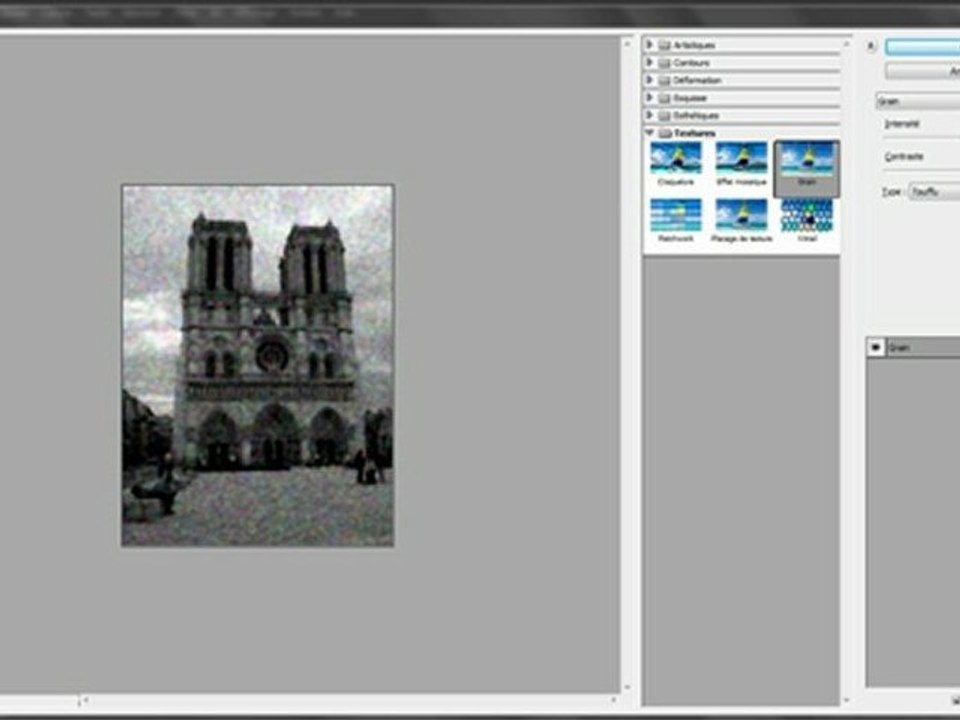Viewport: 960px width, 720px height.
Task: Click the cathedral preview image
Action: click(258, 366)
